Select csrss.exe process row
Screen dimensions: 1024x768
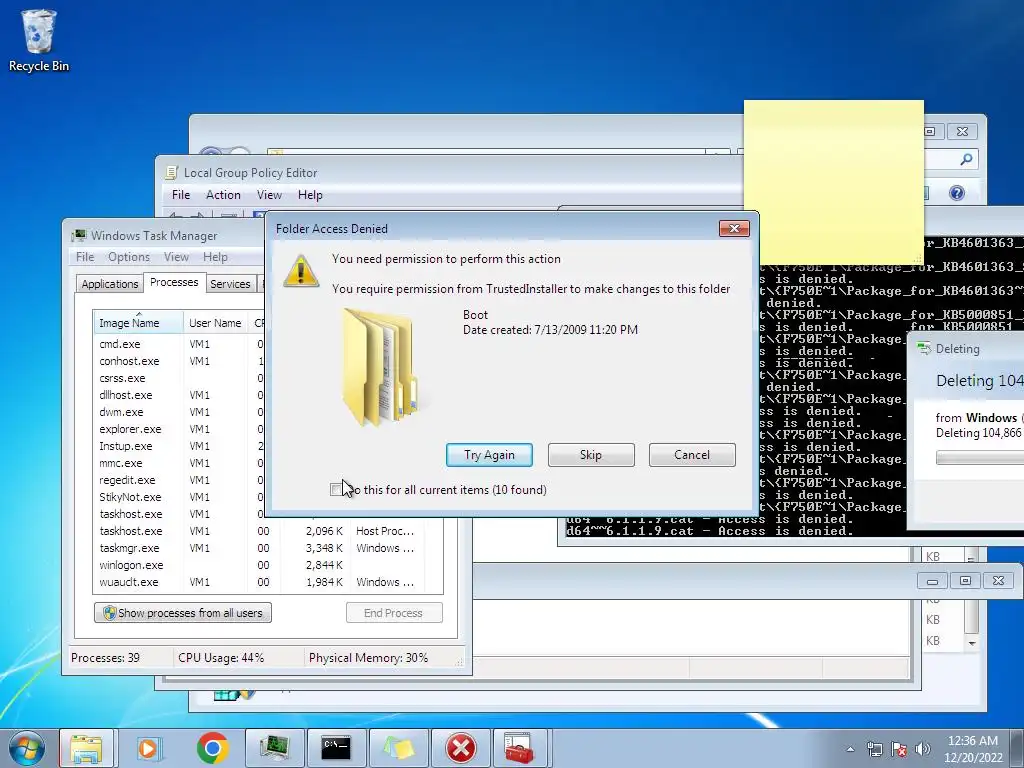pyautogui.click(x=180, y=378)
